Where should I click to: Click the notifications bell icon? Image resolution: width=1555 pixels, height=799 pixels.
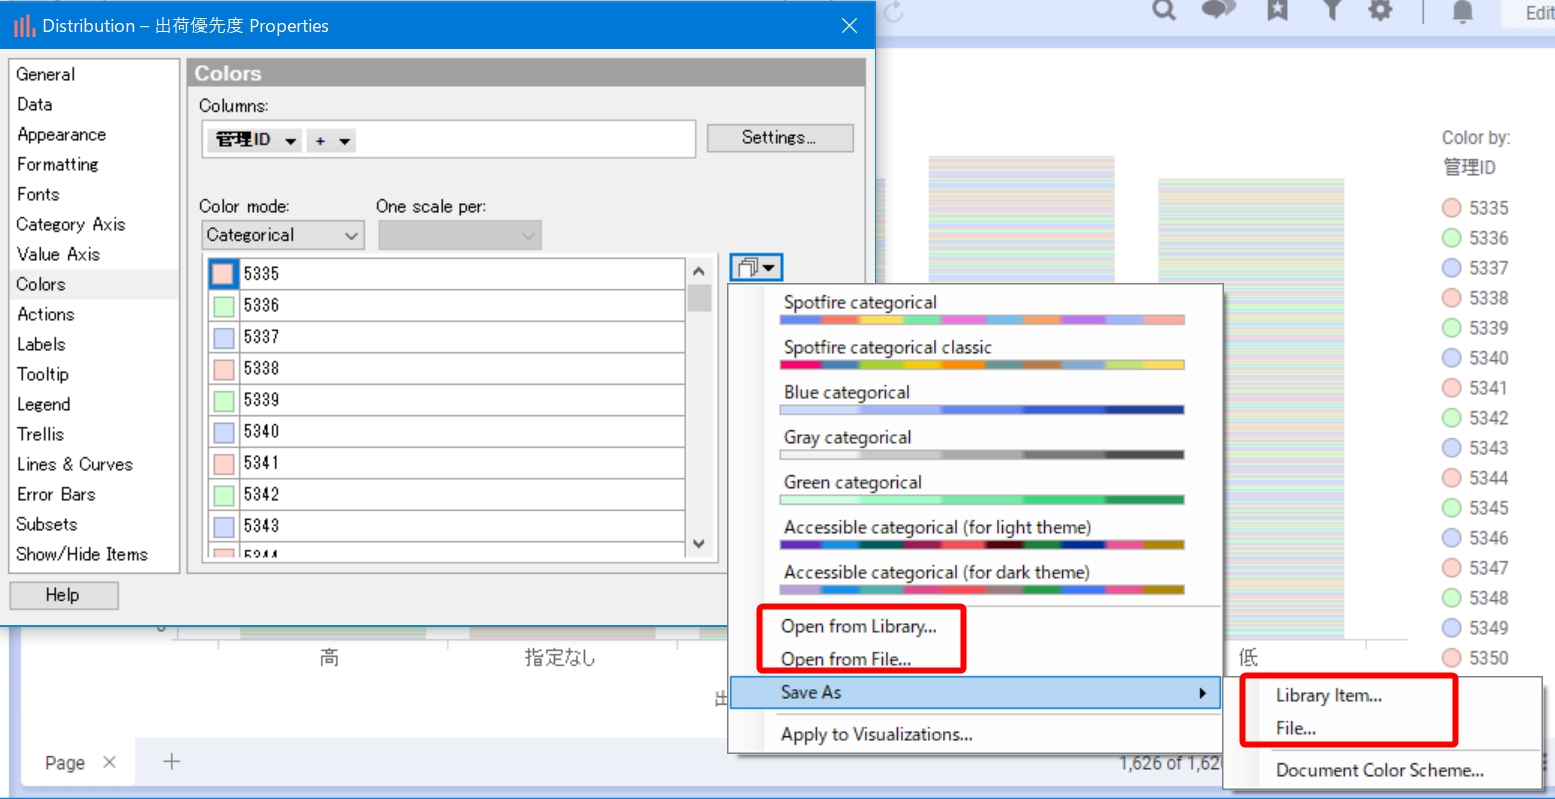[1462, 11]
